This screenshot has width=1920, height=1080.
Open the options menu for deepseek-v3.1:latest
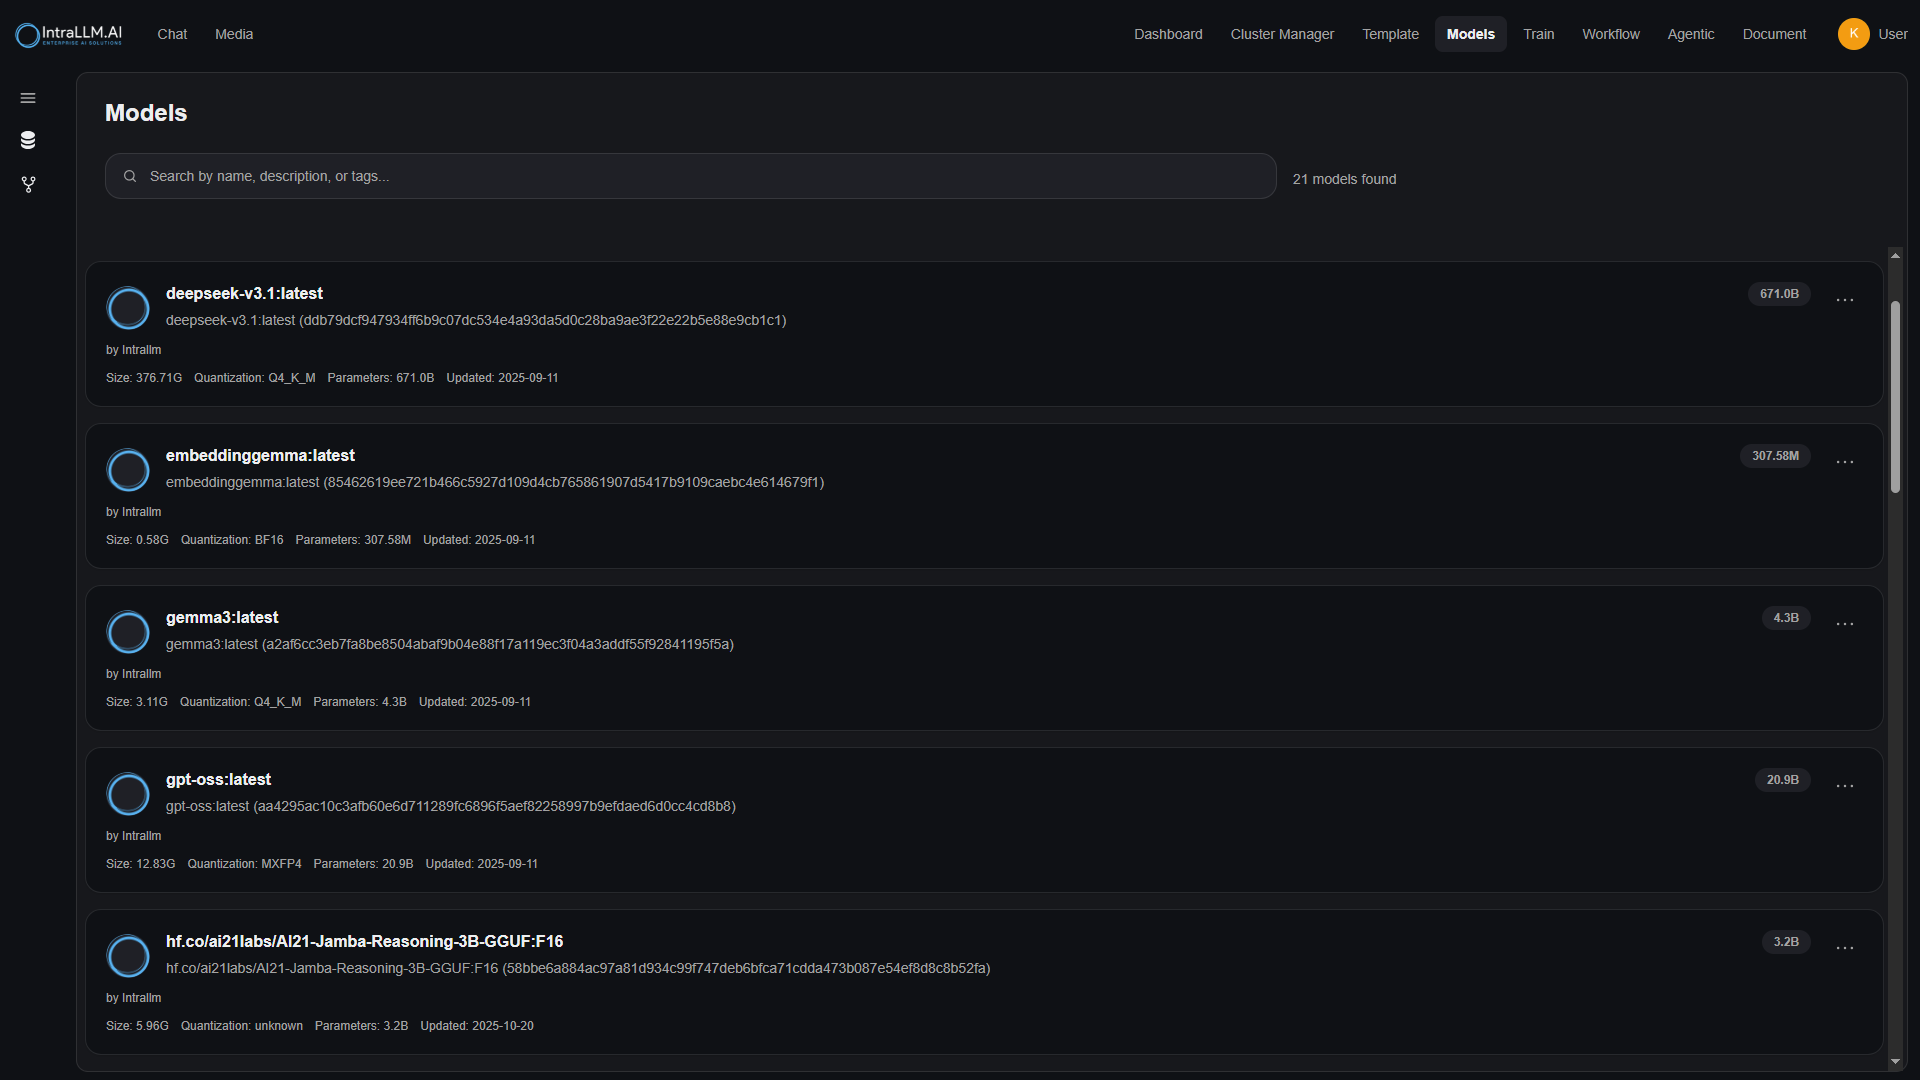tap(1845, 299)
